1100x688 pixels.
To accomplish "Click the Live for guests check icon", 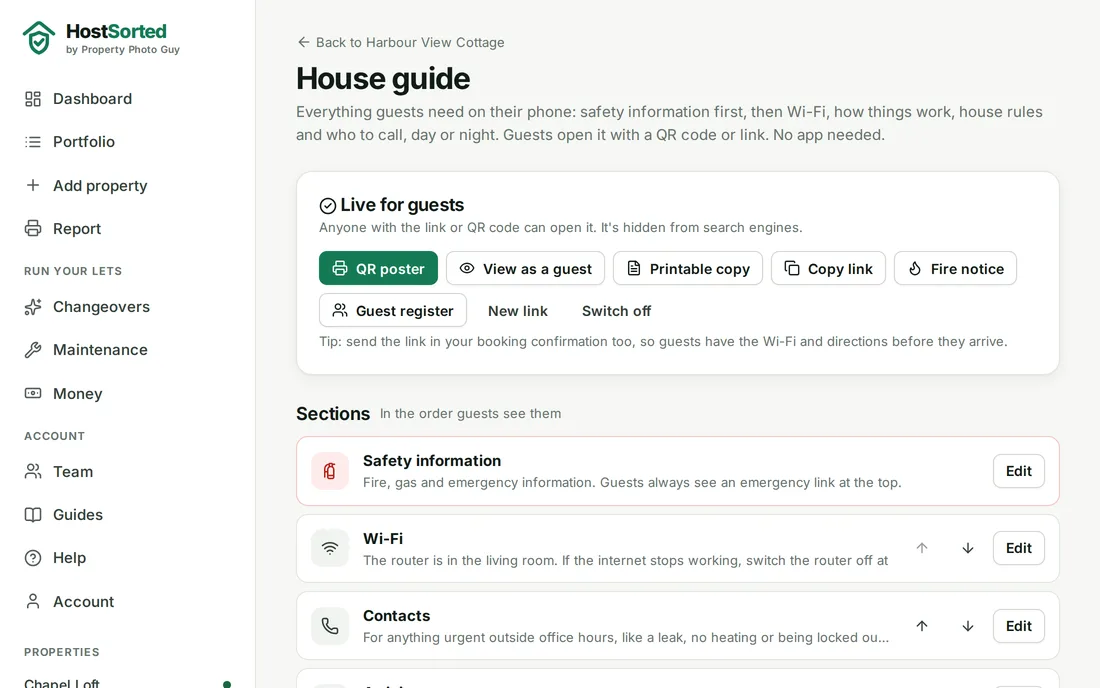I will [x=328, y=205].
